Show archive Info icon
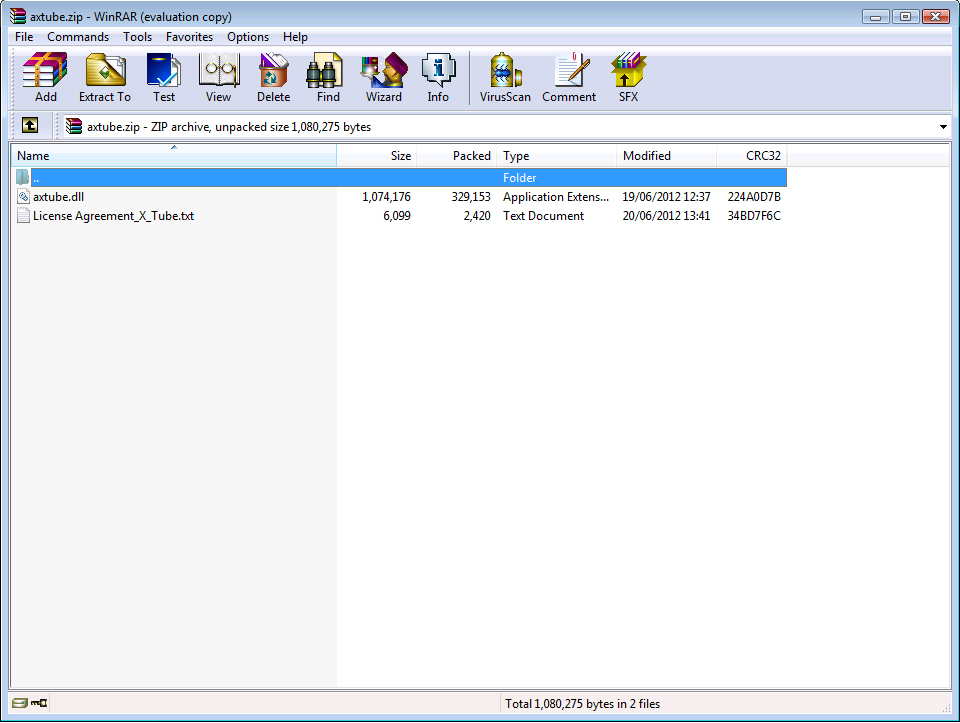960x723 pixels. point(438,70)
